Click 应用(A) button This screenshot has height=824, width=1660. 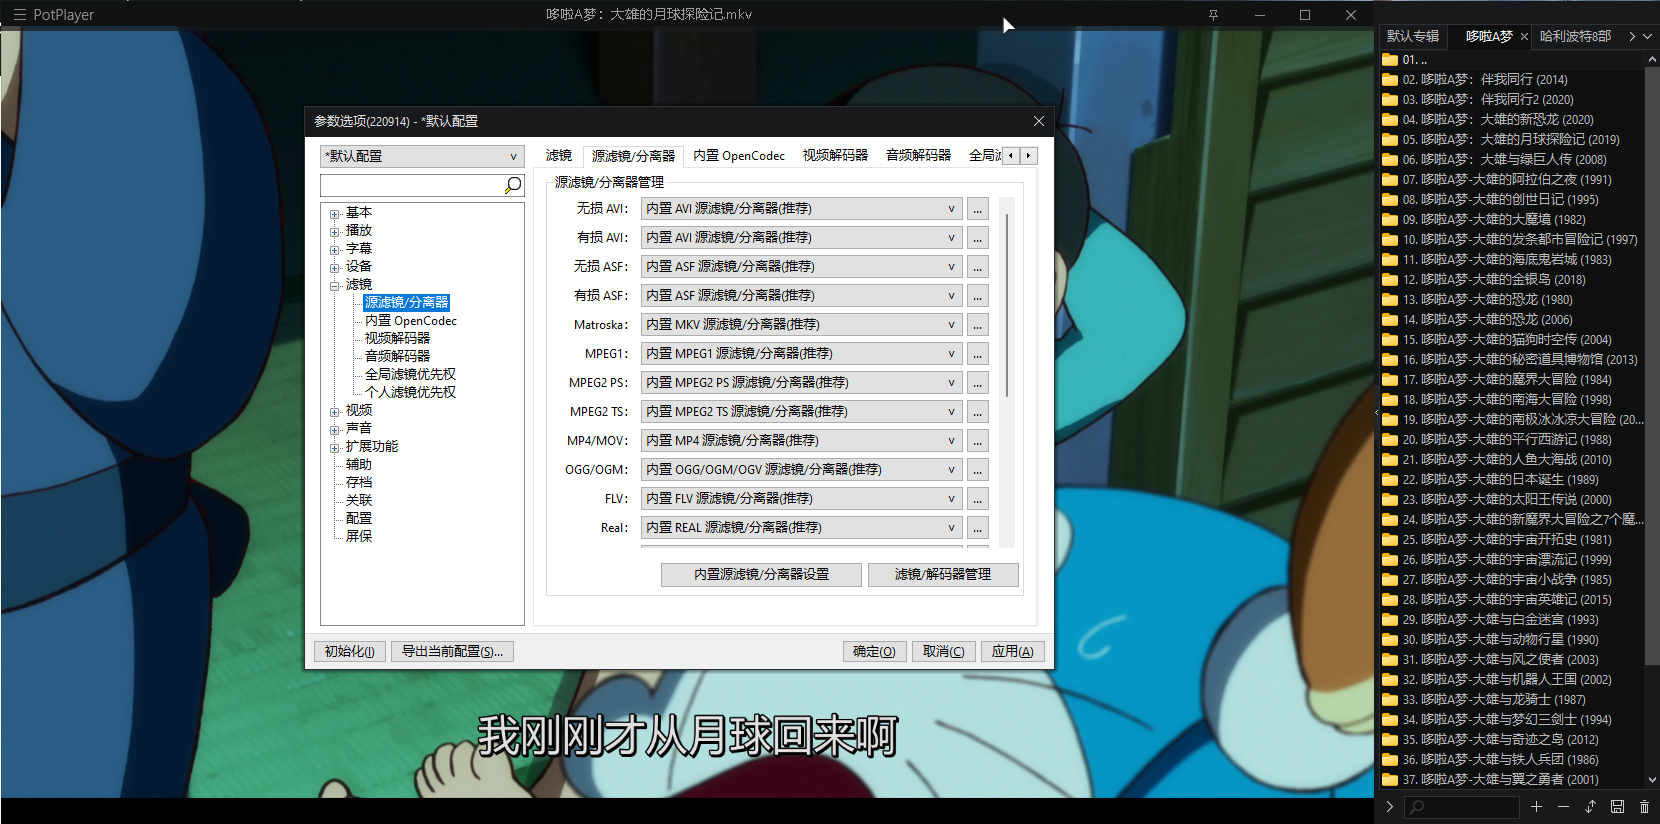pyautogui.click(x=1012, y=652)
